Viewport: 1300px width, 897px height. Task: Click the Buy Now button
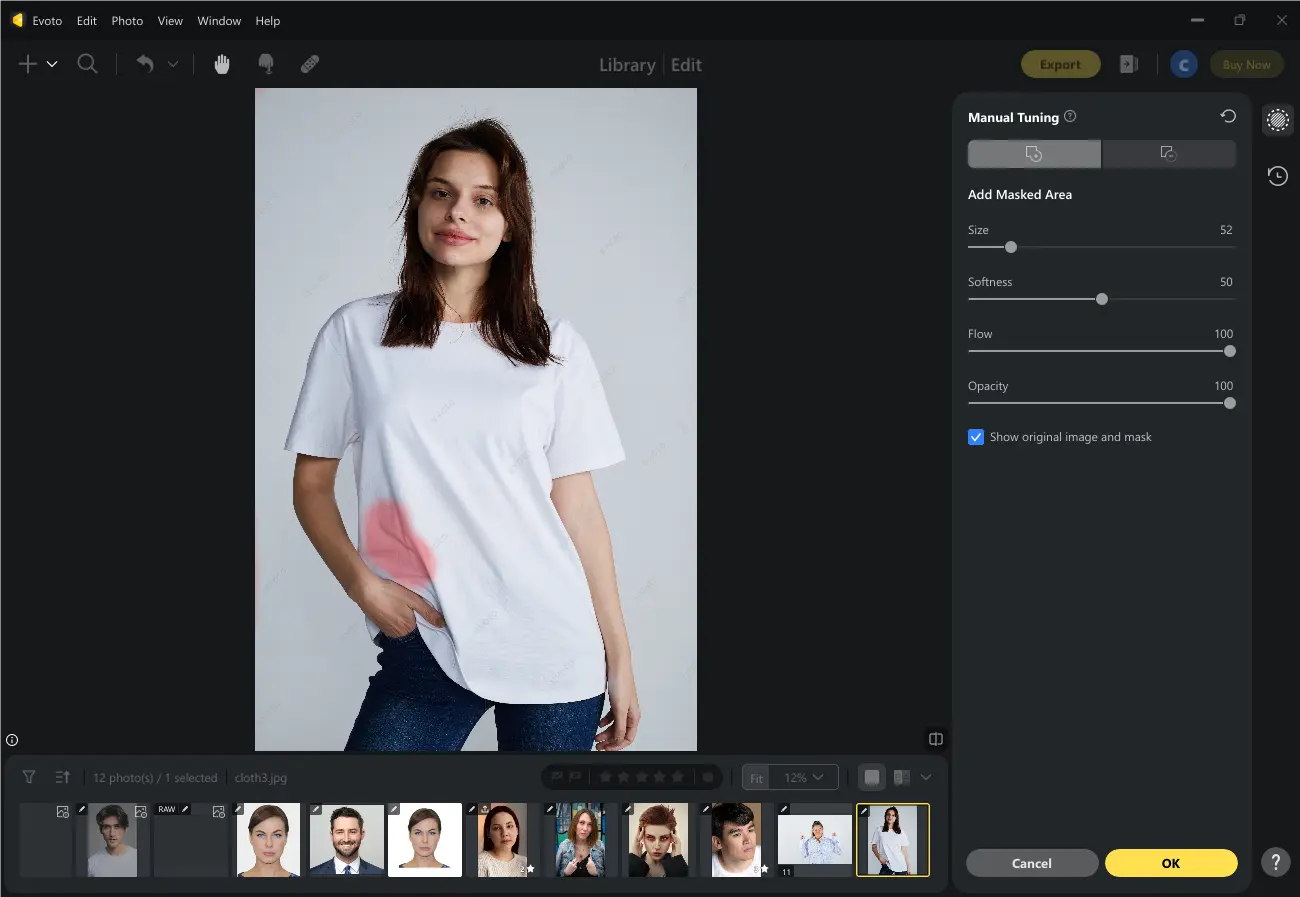click(x=1246, y=64)
